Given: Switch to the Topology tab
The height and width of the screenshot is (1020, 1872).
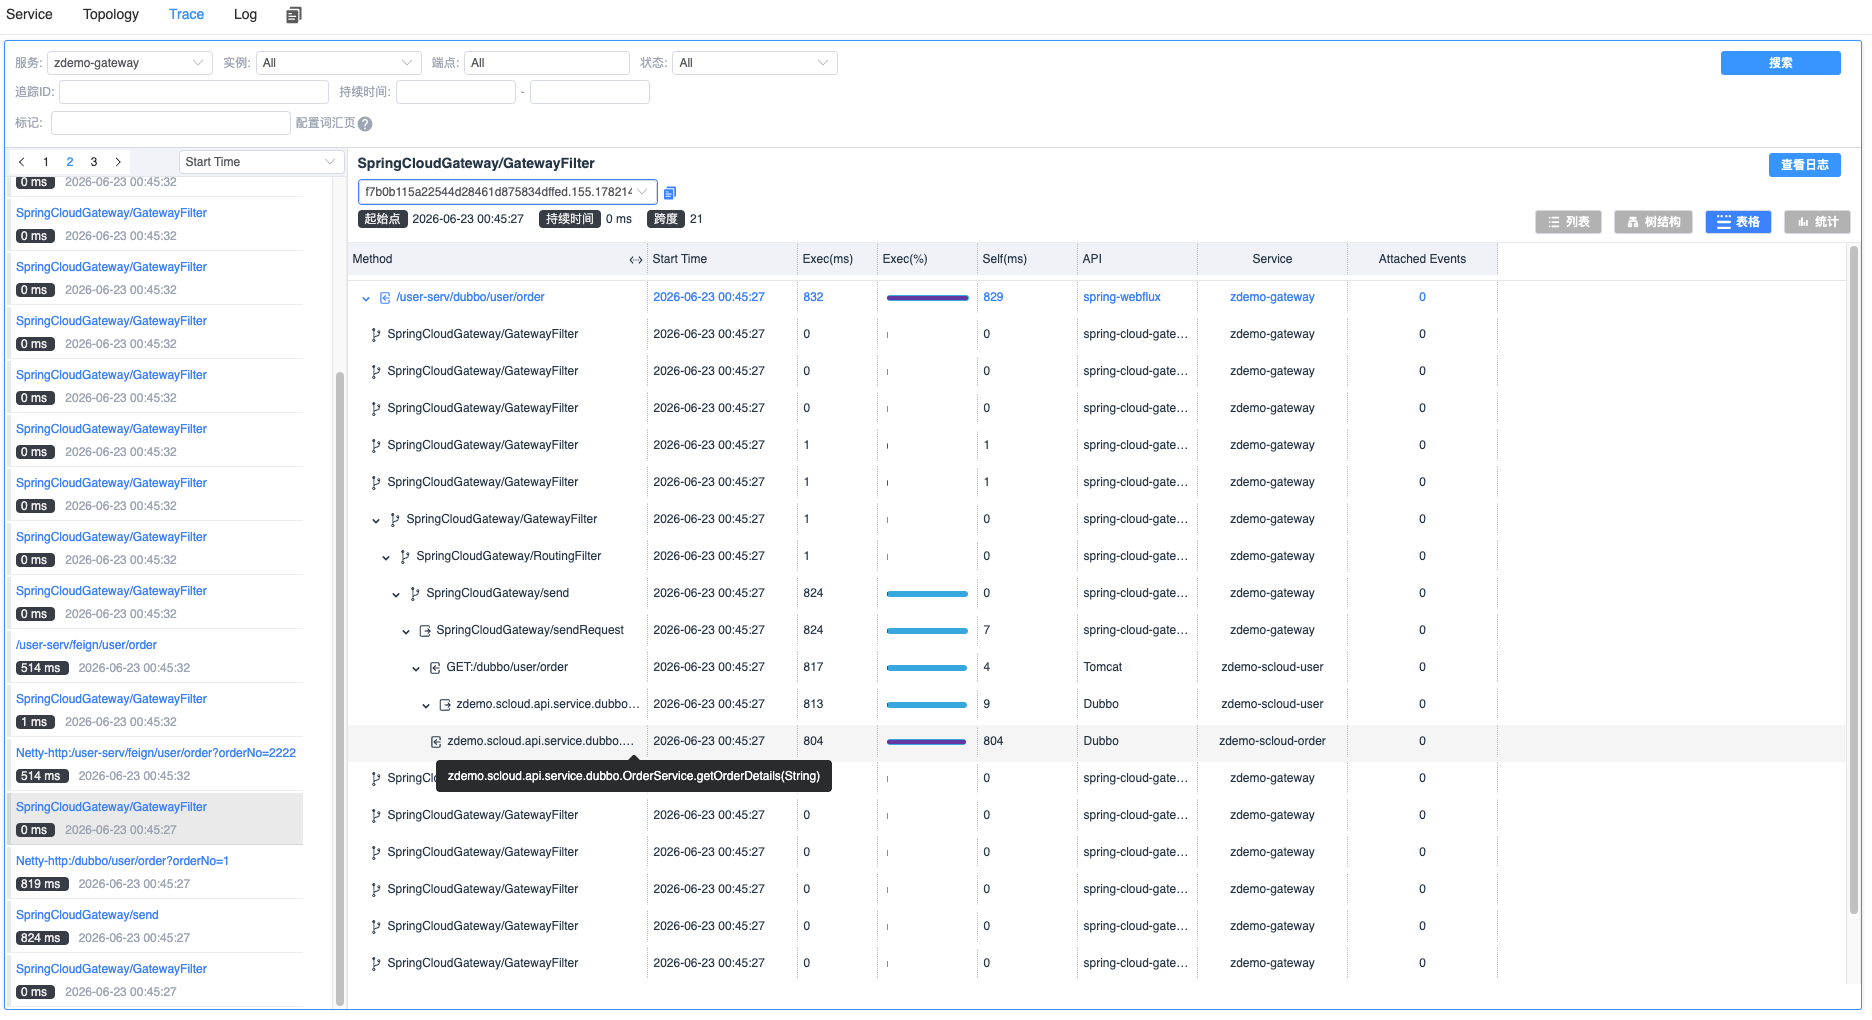Looking at the screenshot, I should [x=111, y=15].
